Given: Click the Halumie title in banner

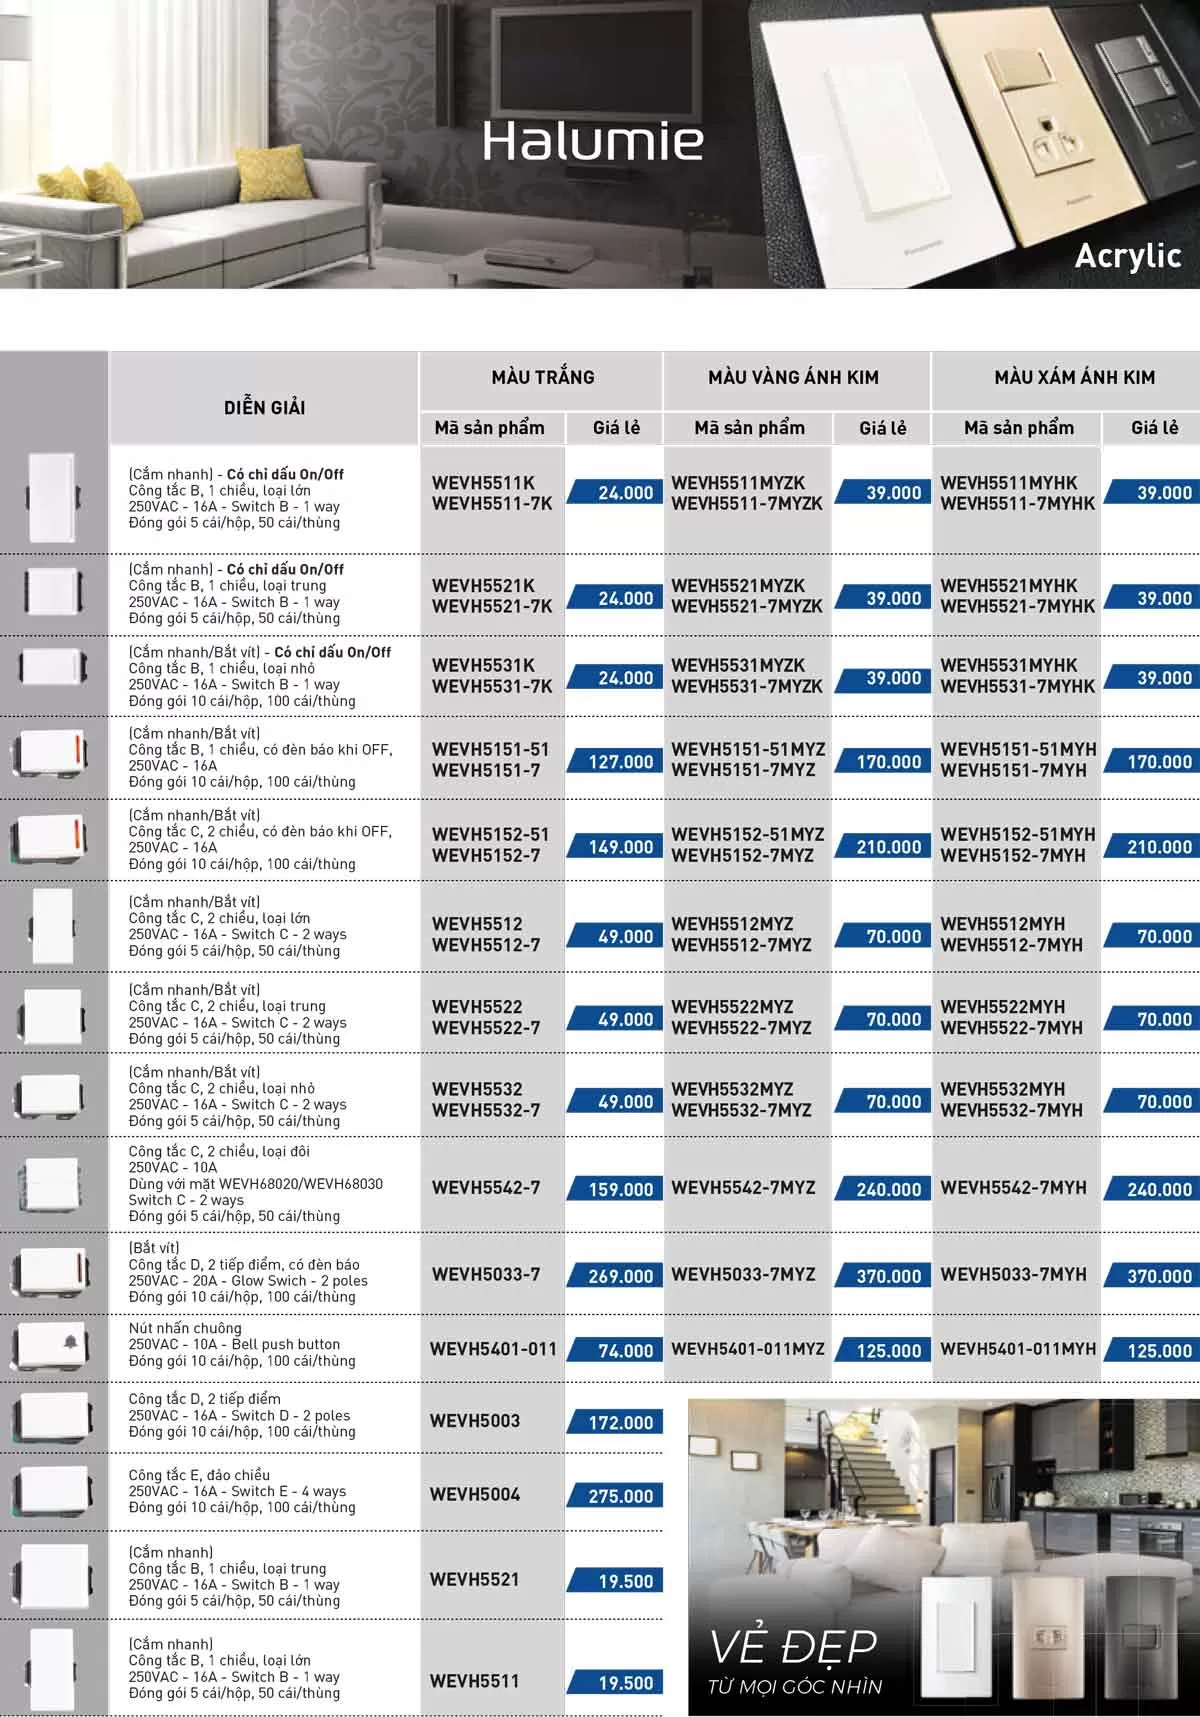Looking at the screenshot, I should pos(592,141).
